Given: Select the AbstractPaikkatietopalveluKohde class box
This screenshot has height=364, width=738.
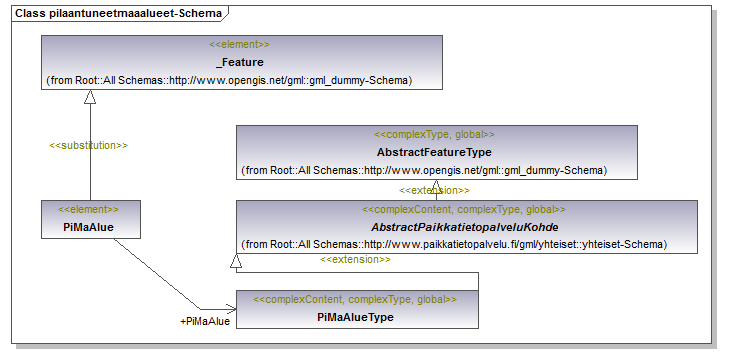Looking at the screenshot, I should [467, 227].
